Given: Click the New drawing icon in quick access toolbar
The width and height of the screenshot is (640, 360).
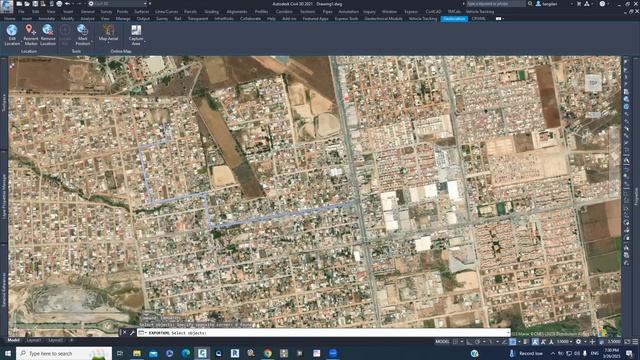Looking at the screenshot, I should (19, 4).
